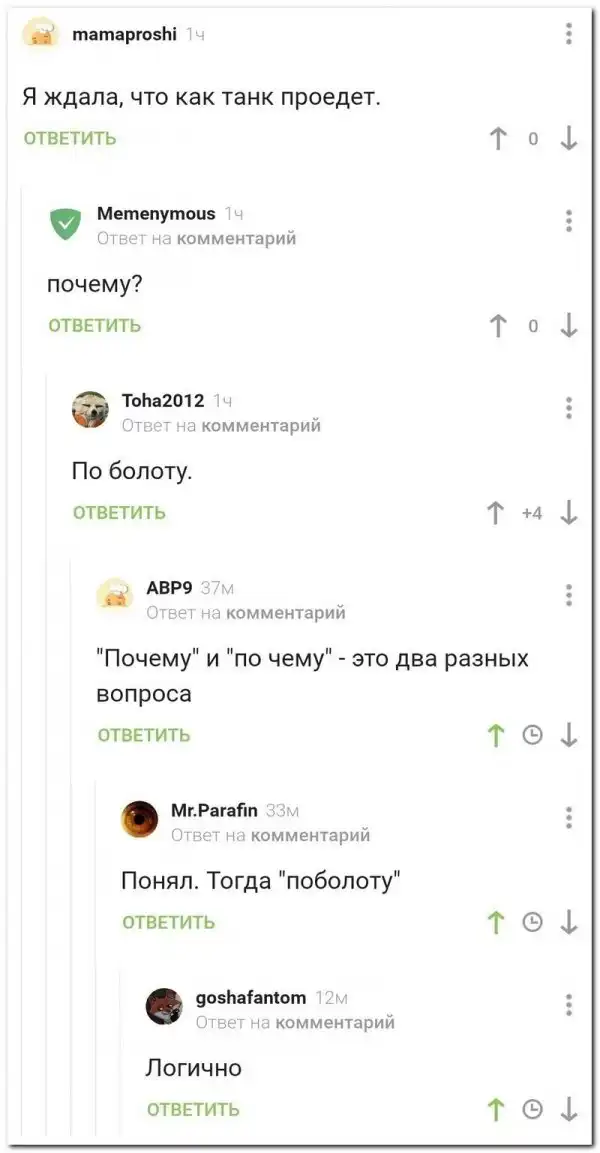The width and height of the screenshot is (600, 1153).
Task: Downvote Mr.Parafin's "поболоту" comment
Action: [569, 923]
